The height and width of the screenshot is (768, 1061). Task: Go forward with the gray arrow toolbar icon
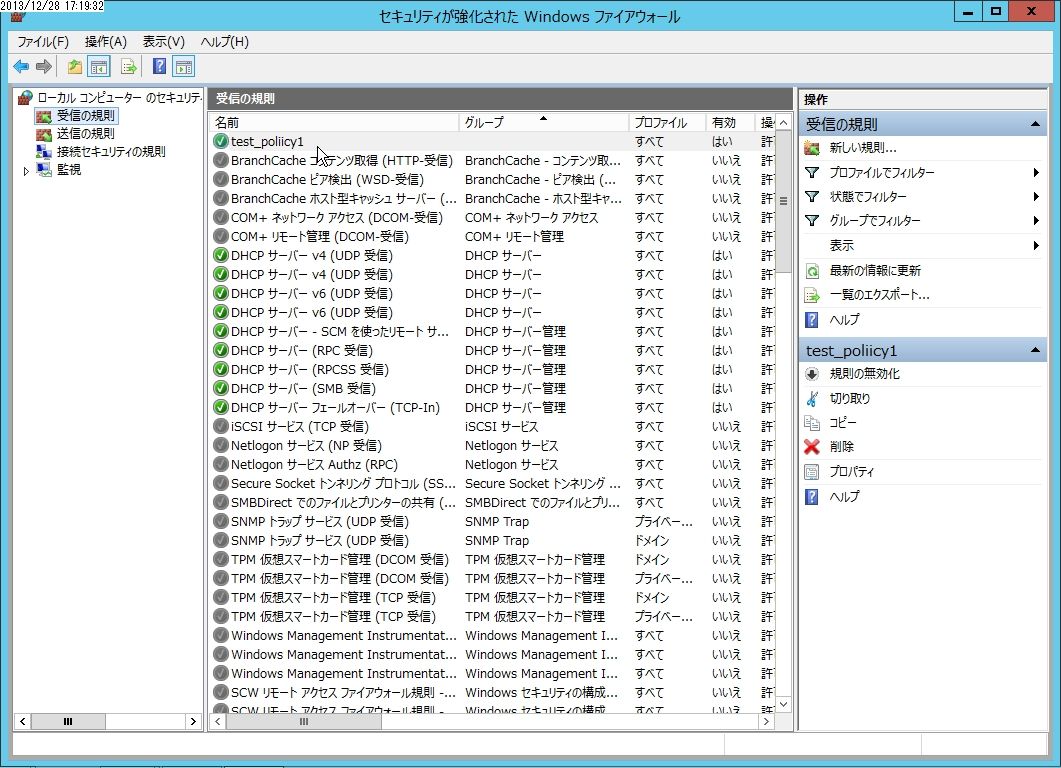click(x=44, y=66)
